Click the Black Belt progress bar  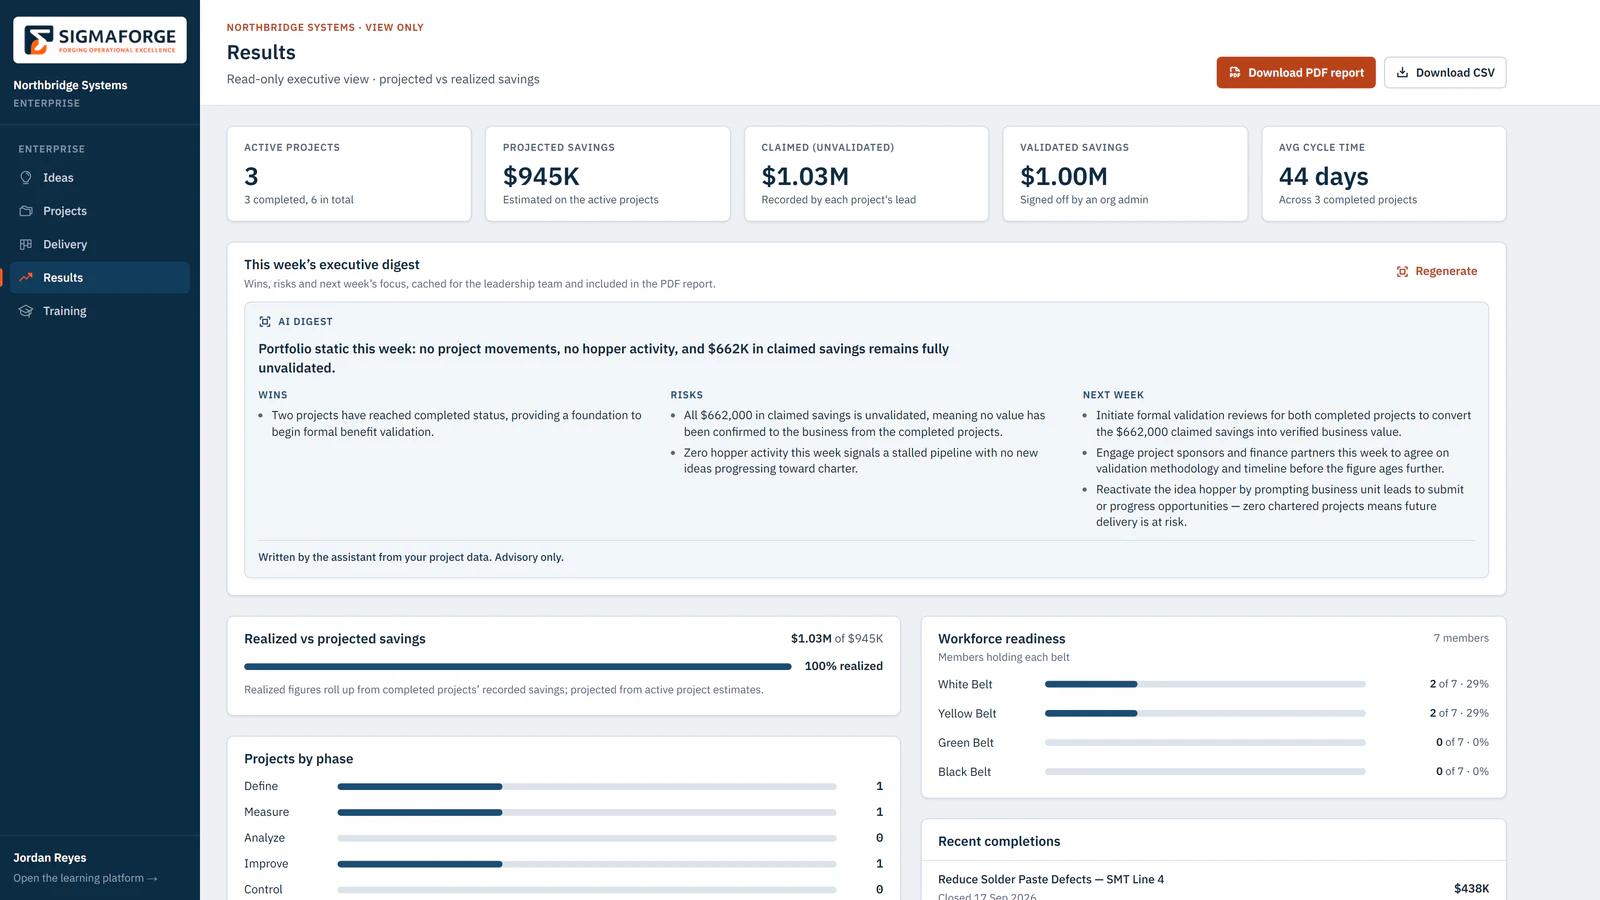[1205, 771]
